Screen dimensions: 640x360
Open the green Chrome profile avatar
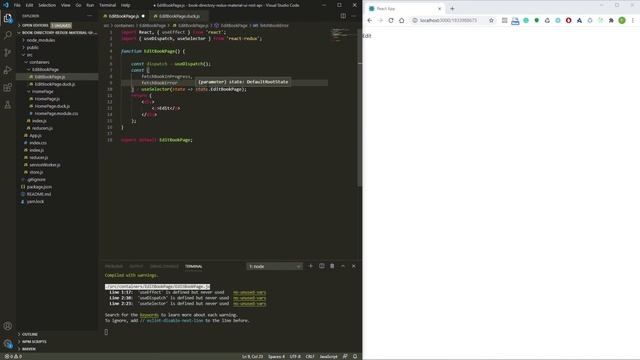tap(622, 20)
